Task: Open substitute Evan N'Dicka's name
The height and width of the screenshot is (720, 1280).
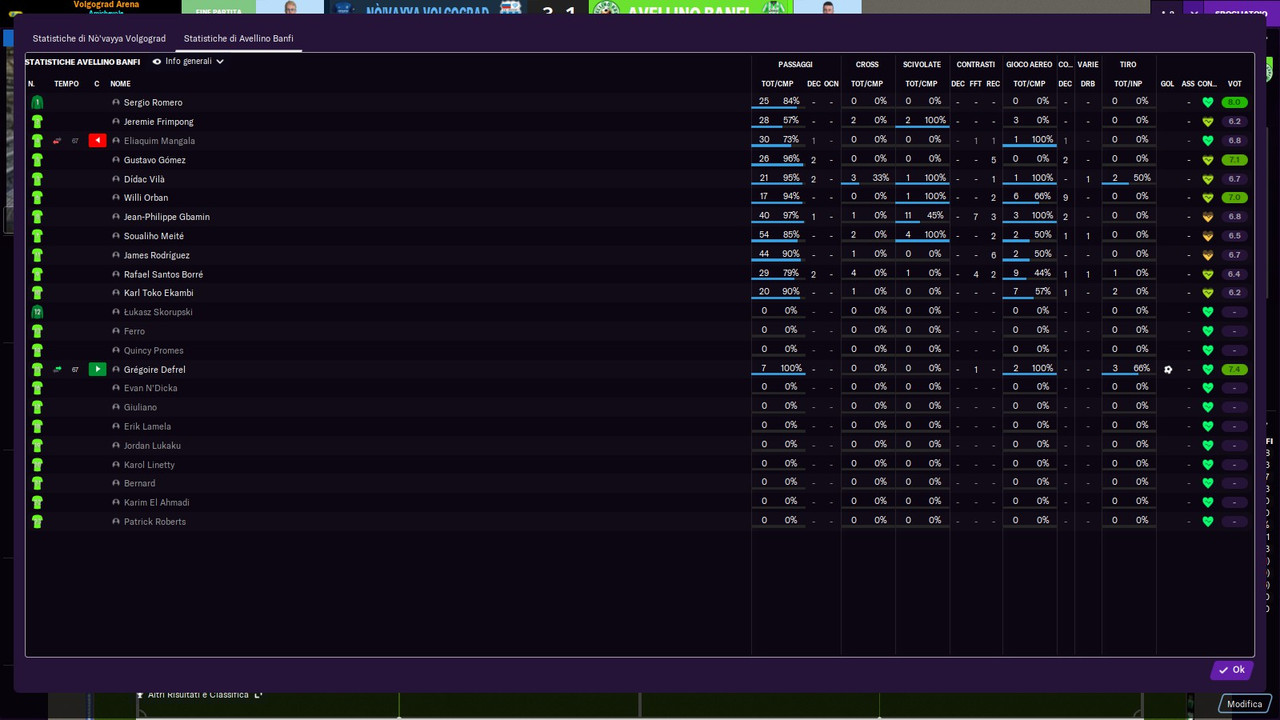Action: pyautogui.click(x=151, y=388)
